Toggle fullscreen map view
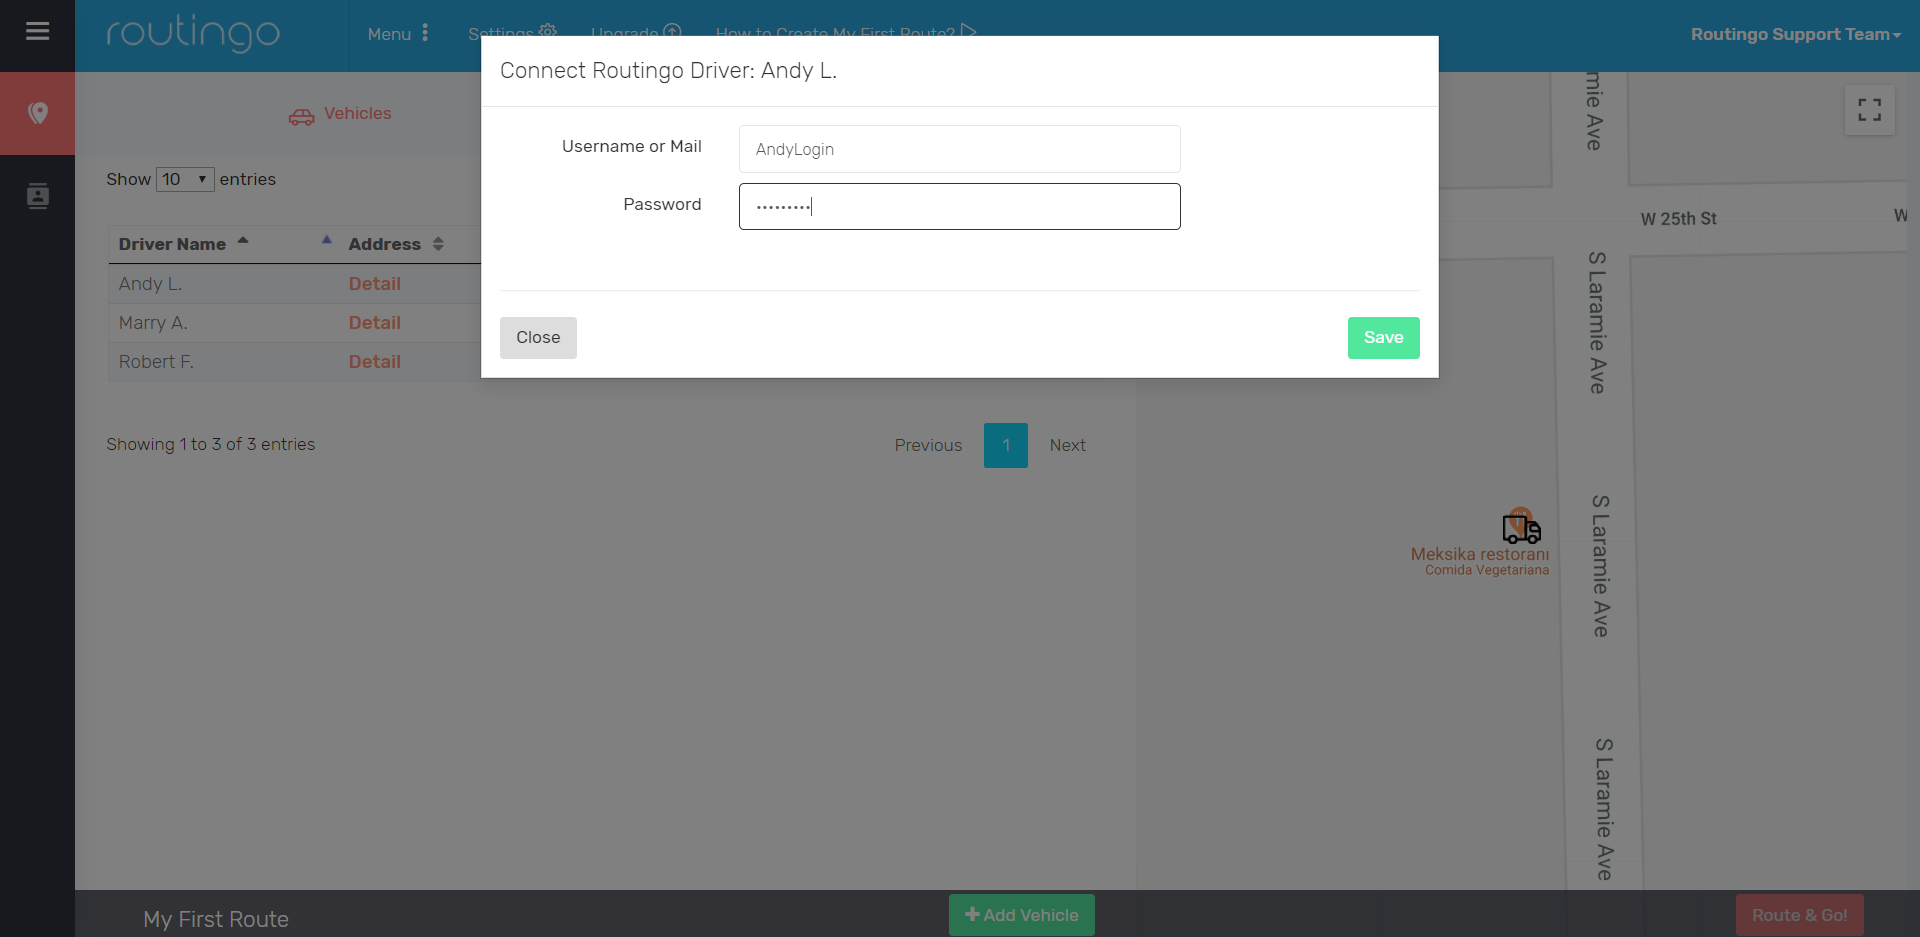The width and height of the screenshot is (1920, 937). pyautogui.click(x=1869, y=109)
